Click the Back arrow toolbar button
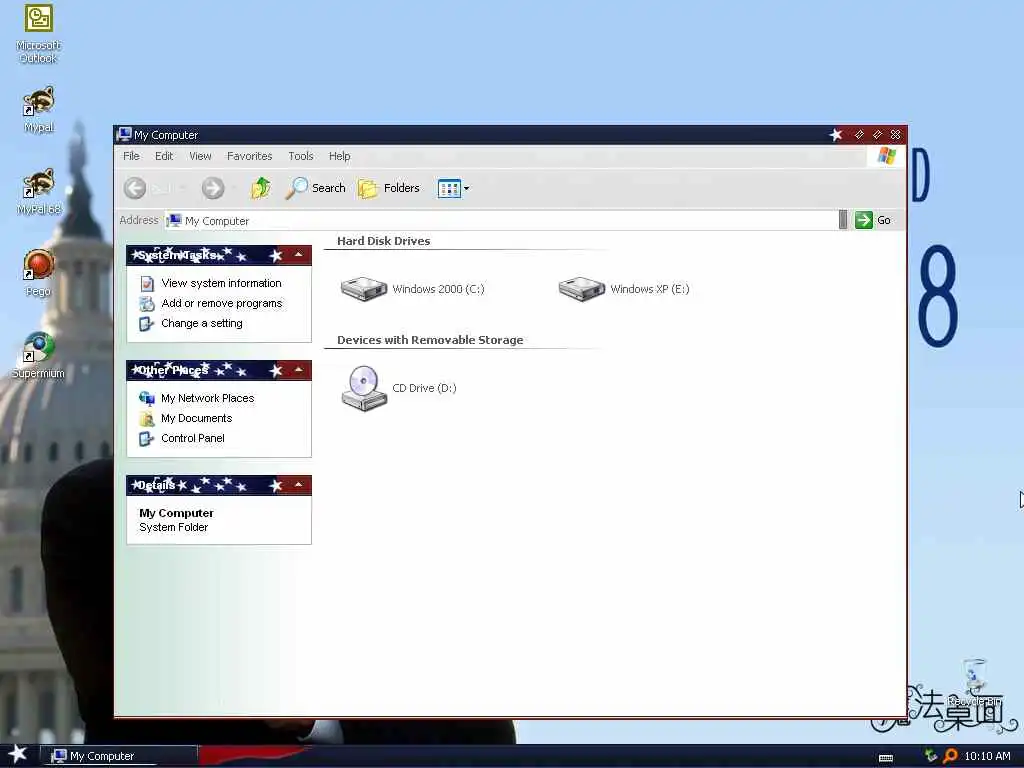The height and width of the screenshot is (768, 1024). 135,188
